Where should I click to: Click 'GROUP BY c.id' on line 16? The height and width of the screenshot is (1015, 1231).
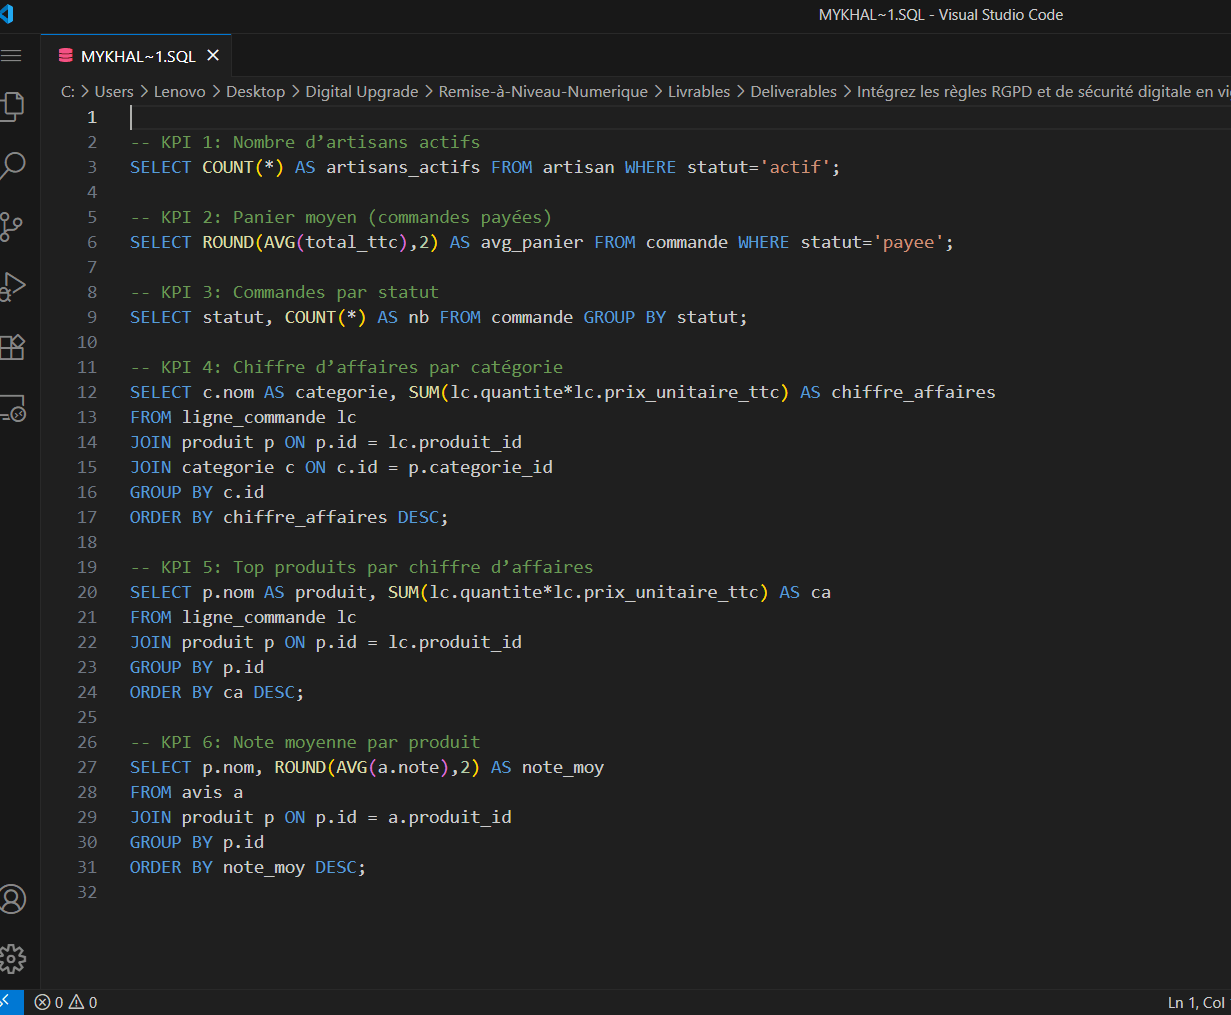197,492
